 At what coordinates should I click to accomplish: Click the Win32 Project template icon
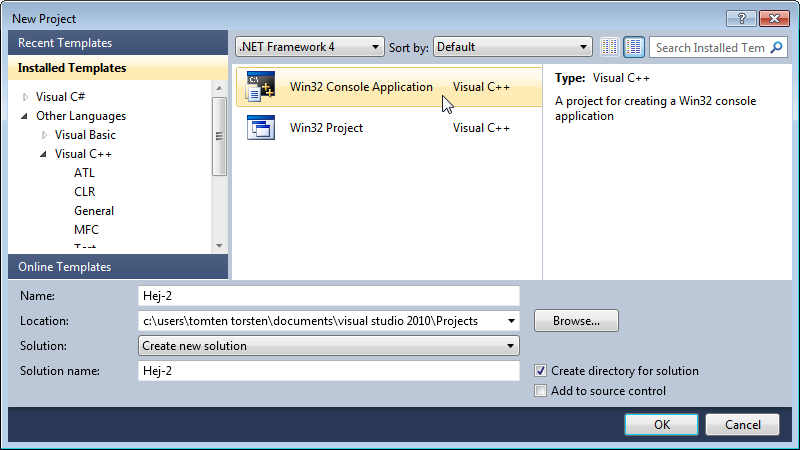tap(261, 128)
